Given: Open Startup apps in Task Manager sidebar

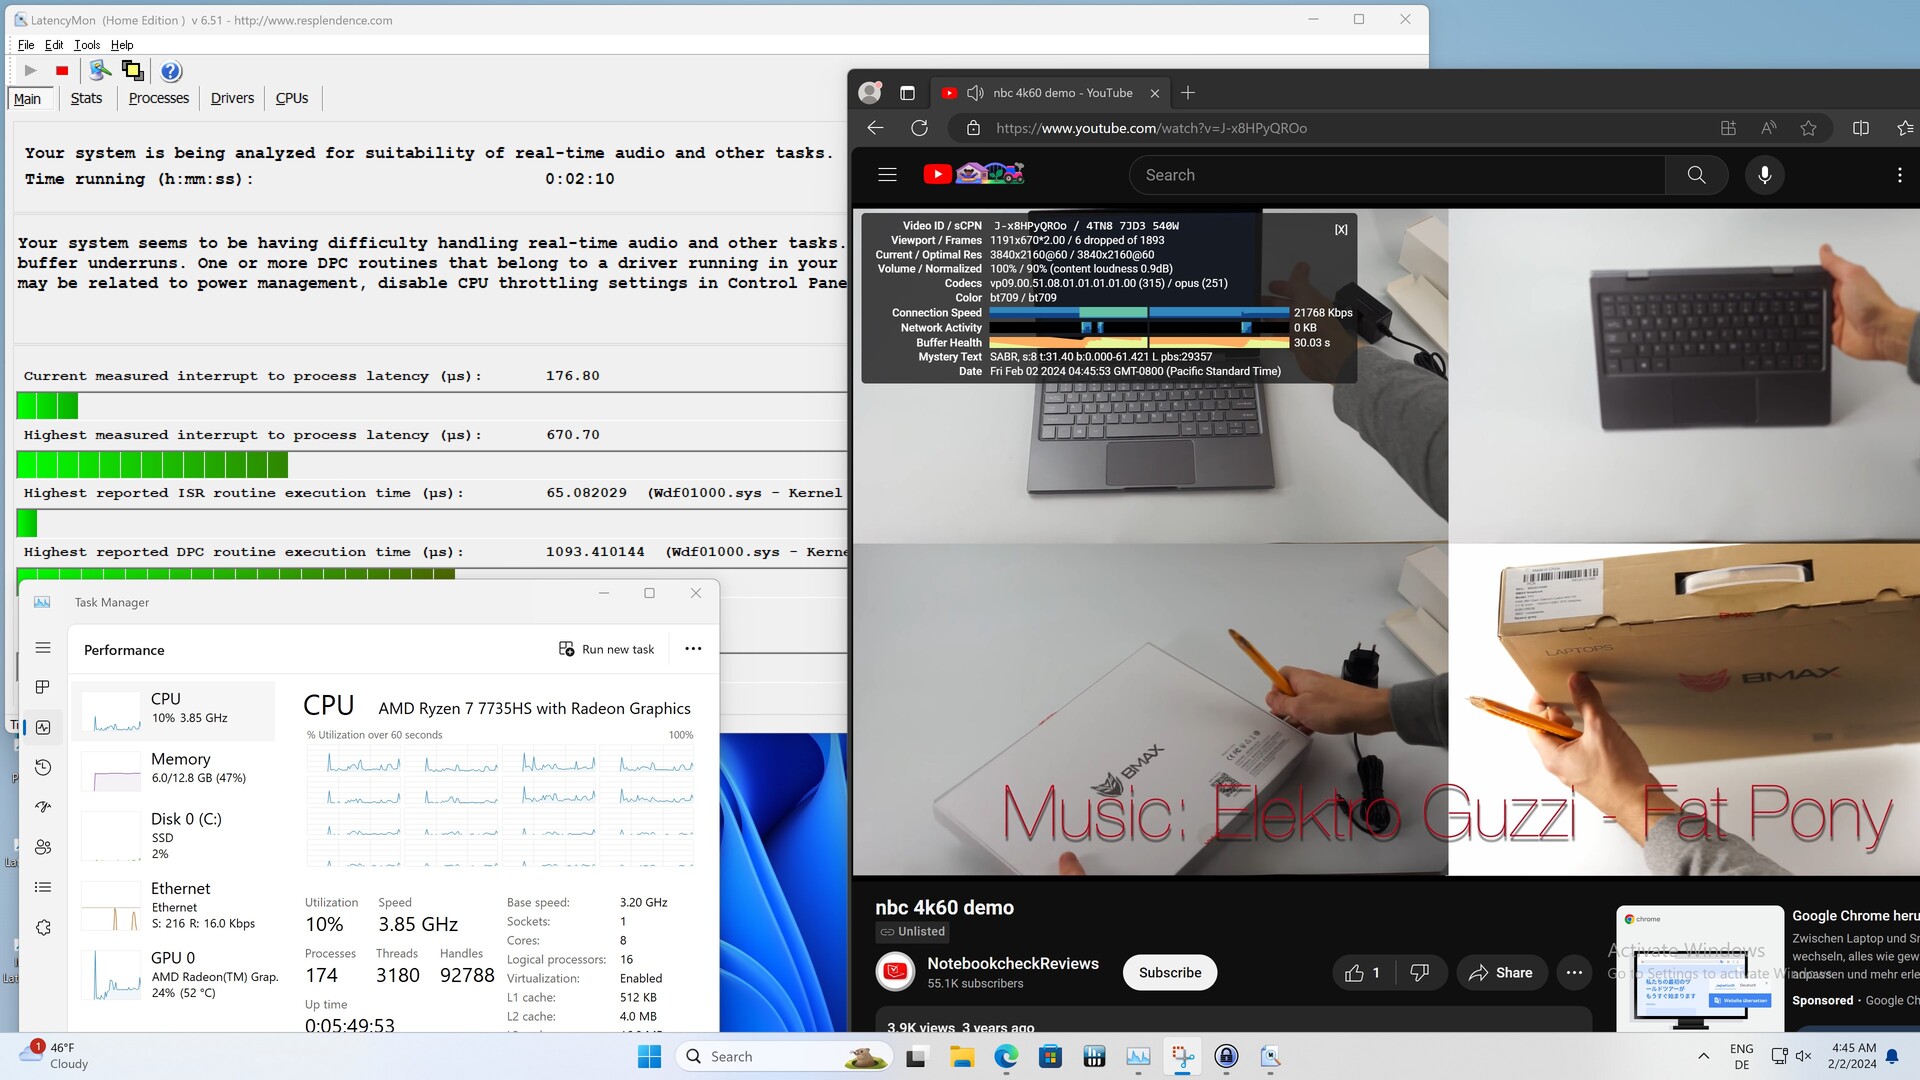Looking at the screenshot, I should pos(43,807).
